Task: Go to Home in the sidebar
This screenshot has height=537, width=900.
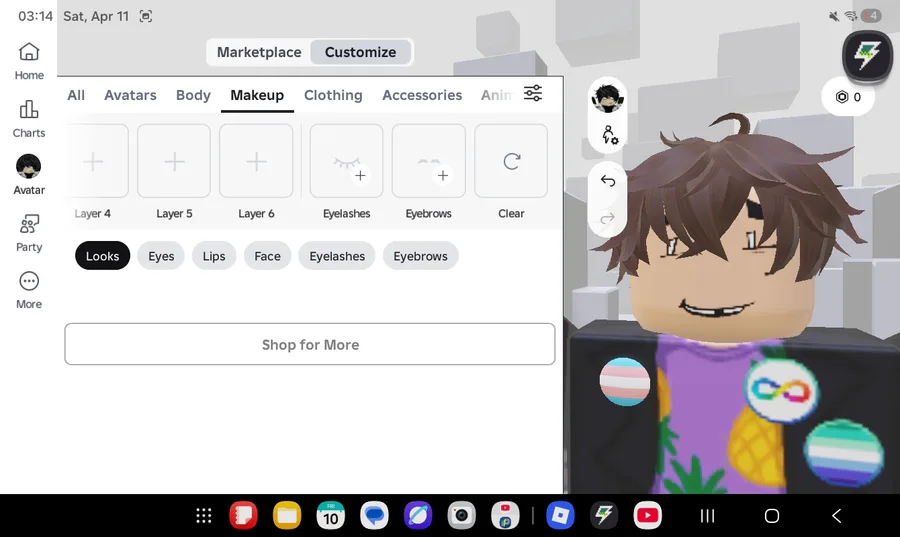Action: [x=29, y=61]
